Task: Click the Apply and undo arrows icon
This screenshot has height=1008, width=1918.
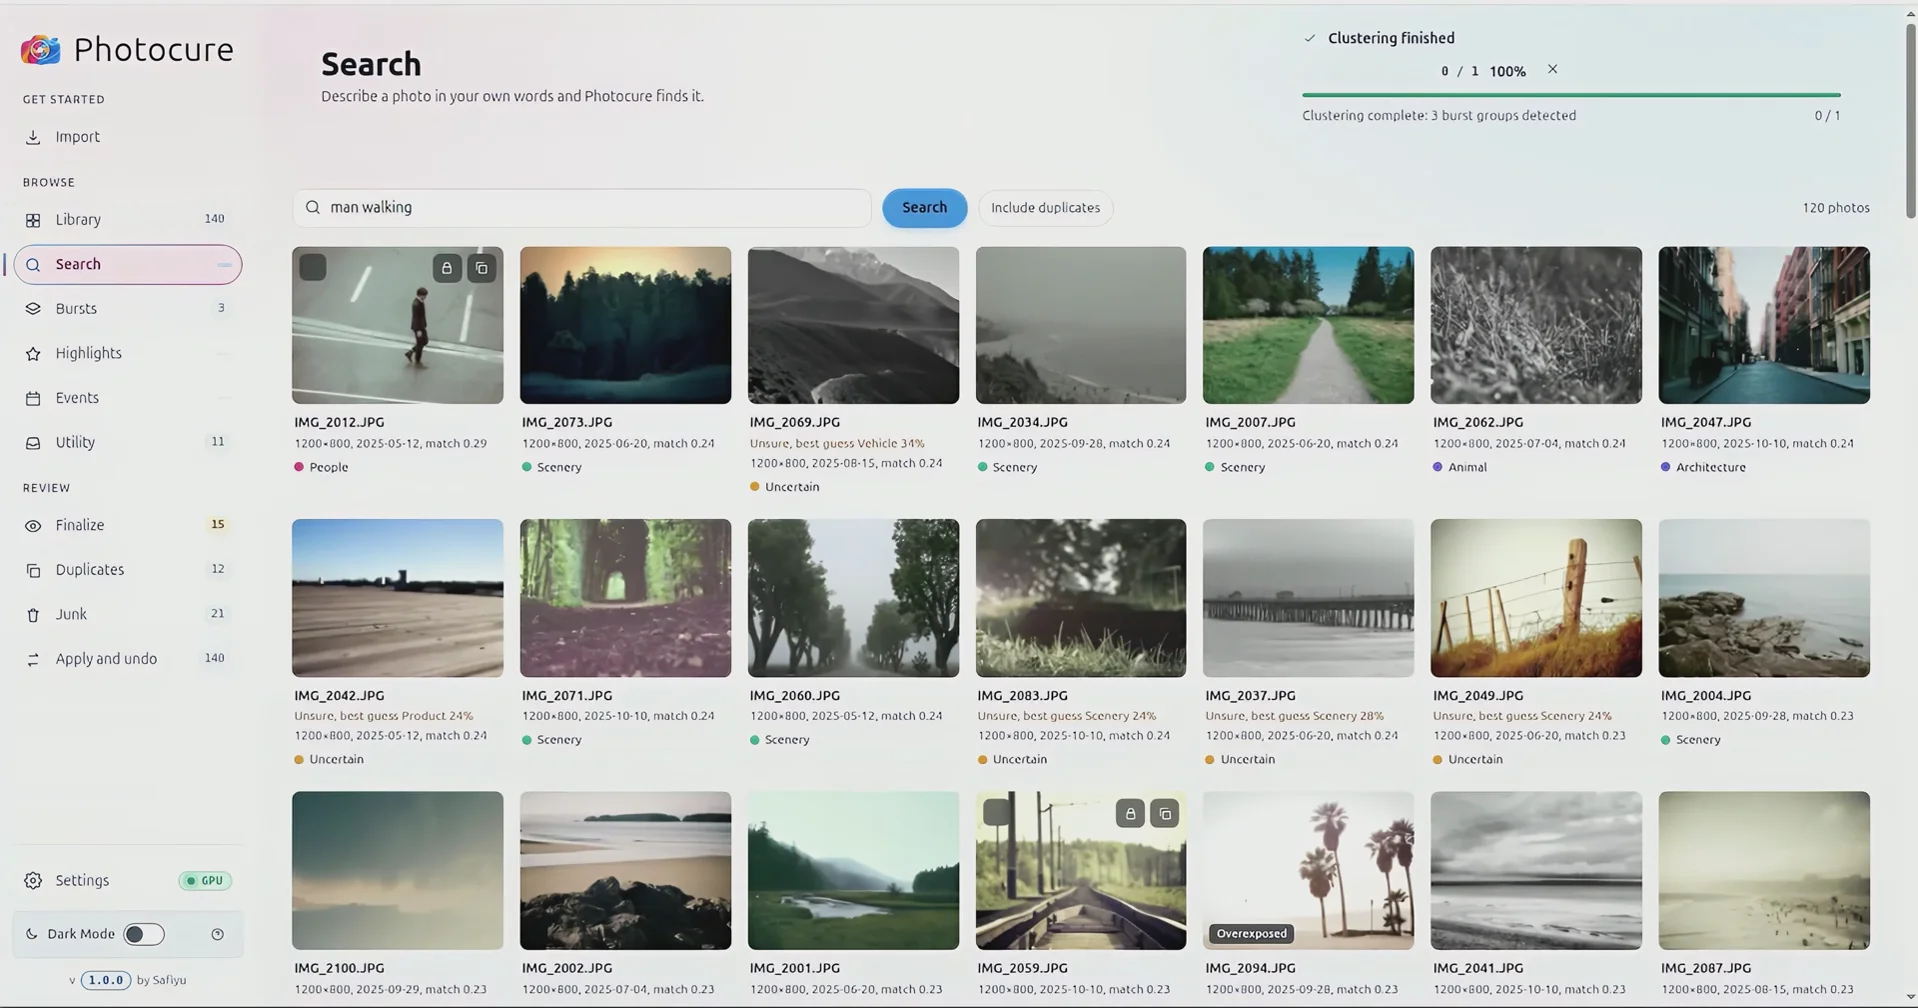Action: click(x=33, y=659)
